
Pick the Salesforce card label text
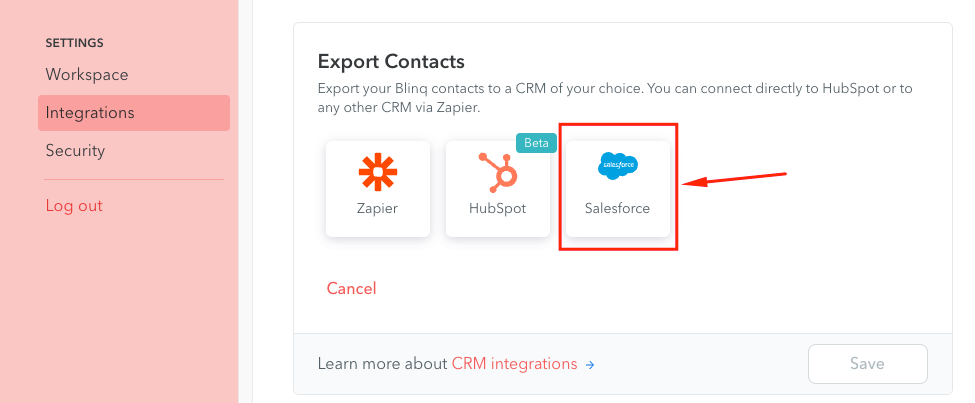click(x=617, y=208)
